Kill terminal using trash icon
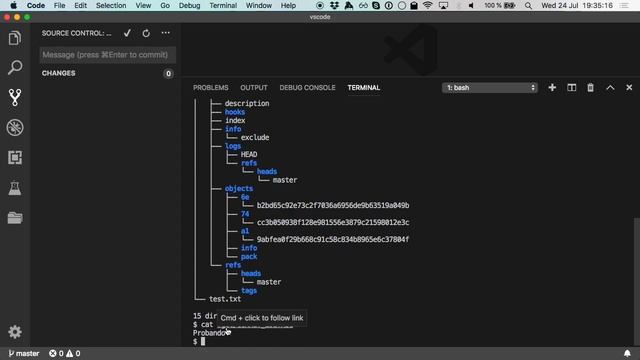The width and height of the screenshot is (640, 360). pos(590,87)
